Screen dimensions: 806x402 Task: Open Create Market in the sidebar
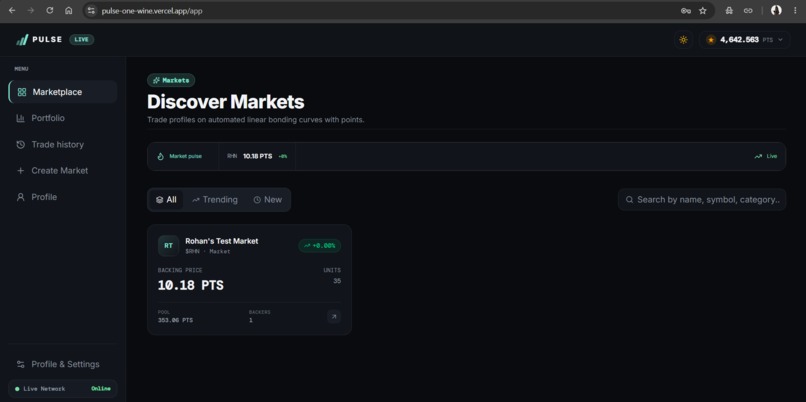(63, 171)
